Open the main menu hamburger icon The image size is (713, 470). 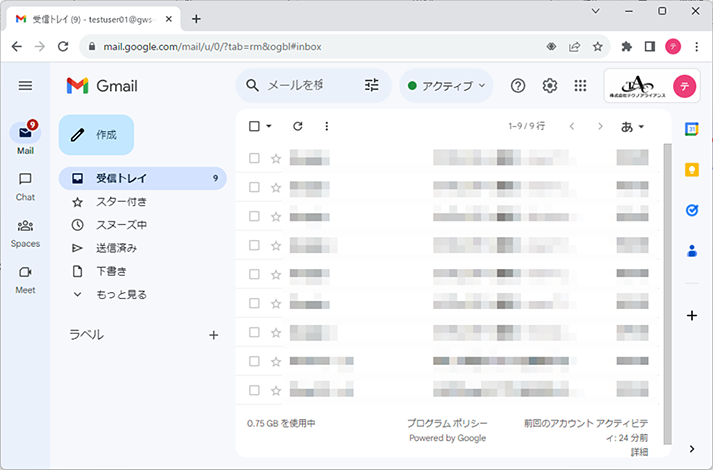coord(25,85)
